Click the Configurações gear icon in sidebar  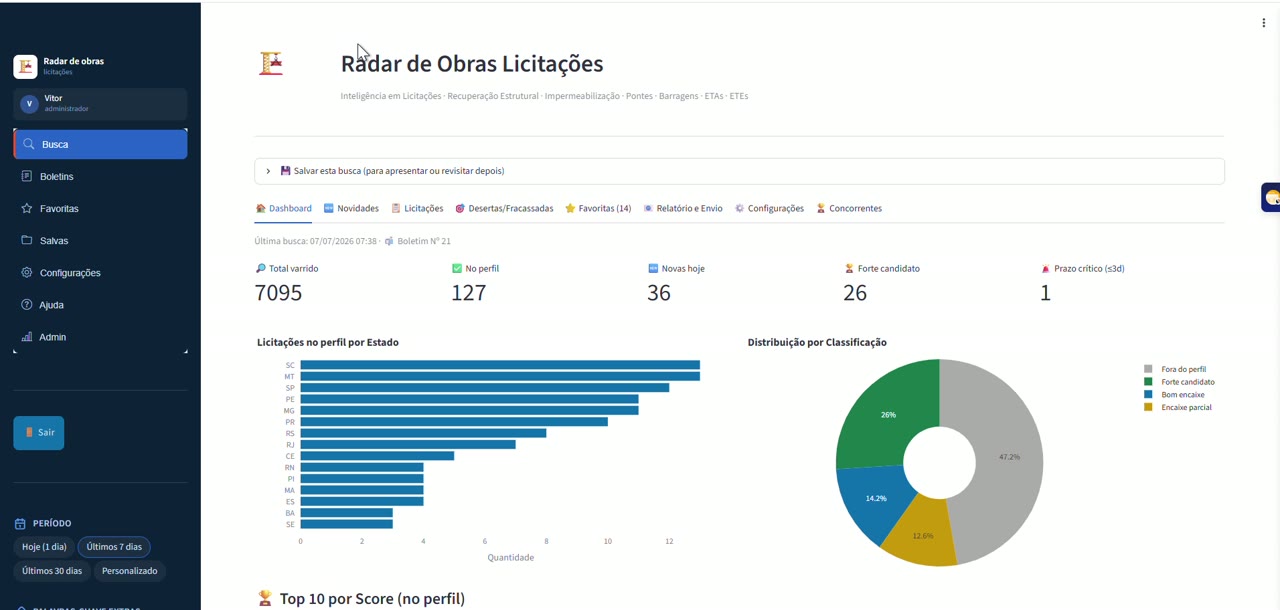tap(27, 272)
